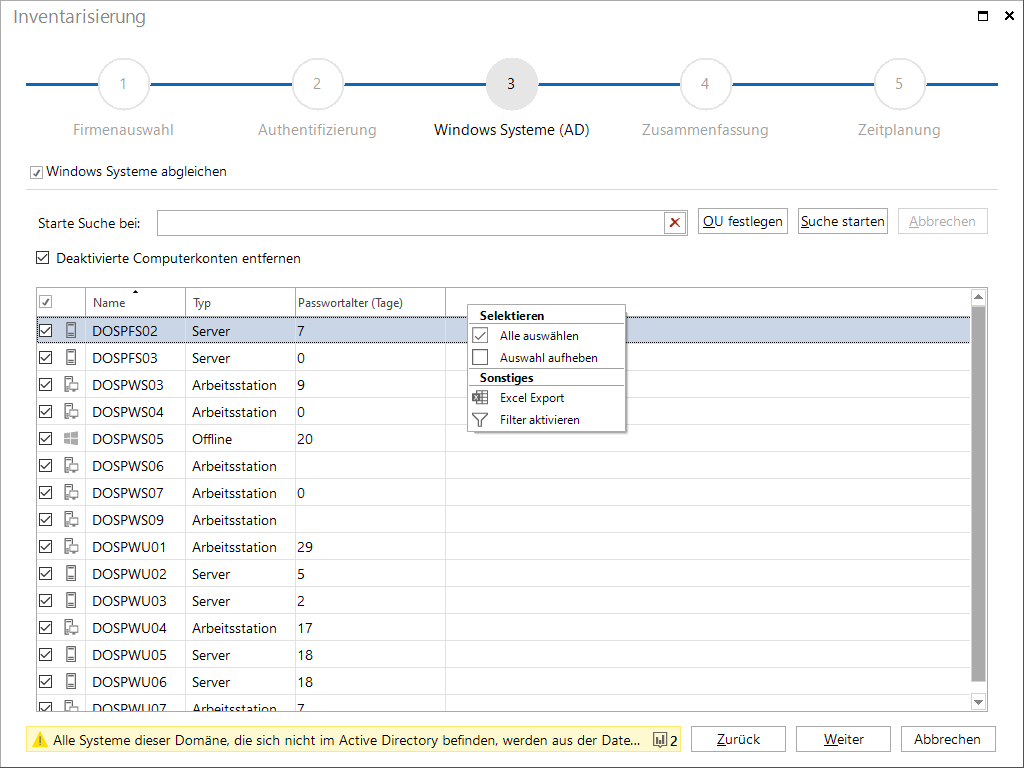Click the bottom Abbrechen button
The image size is (1024, 768).
coord(948,739)
